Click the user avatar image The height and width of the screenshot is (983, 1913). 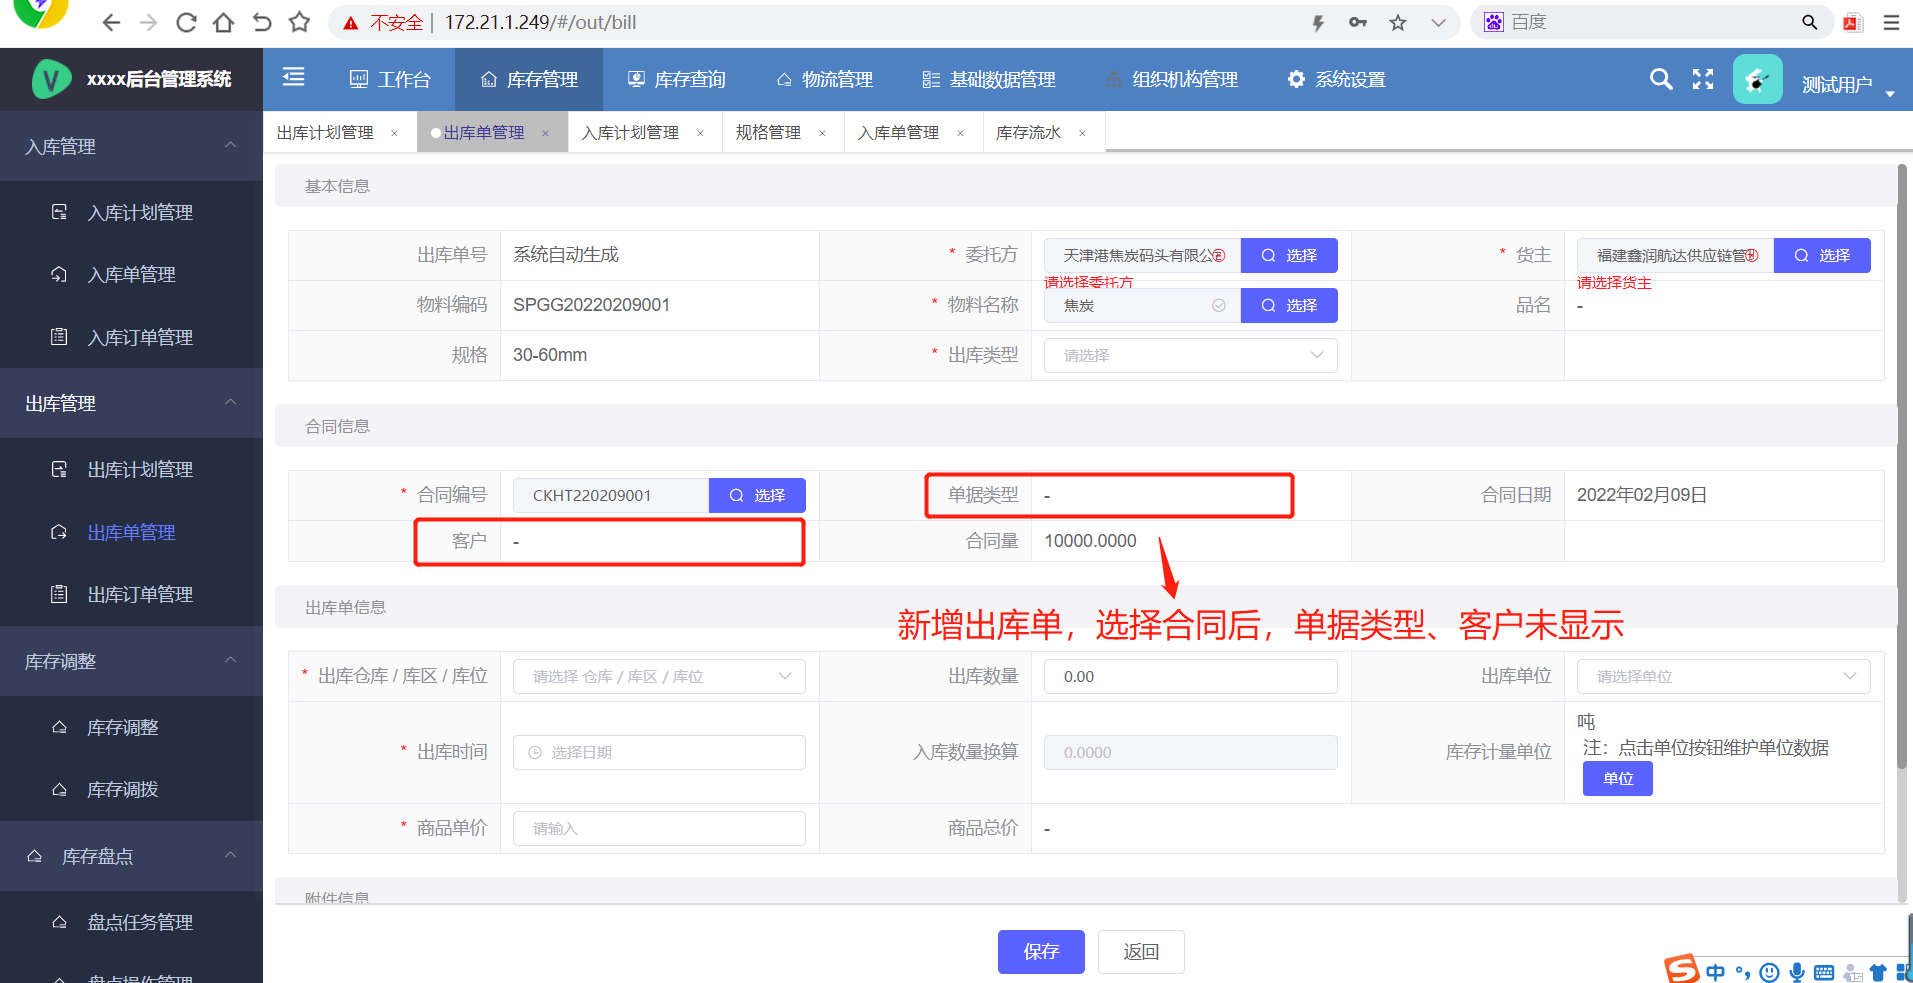tap(1757, 79)
